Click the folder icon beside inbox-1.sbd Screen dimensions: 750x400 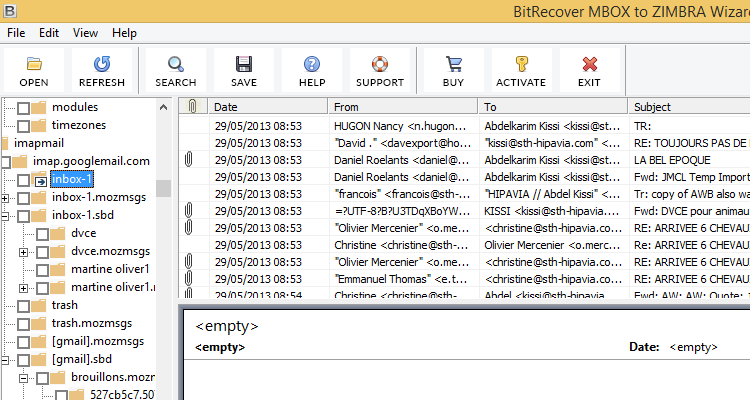[39, 215]
